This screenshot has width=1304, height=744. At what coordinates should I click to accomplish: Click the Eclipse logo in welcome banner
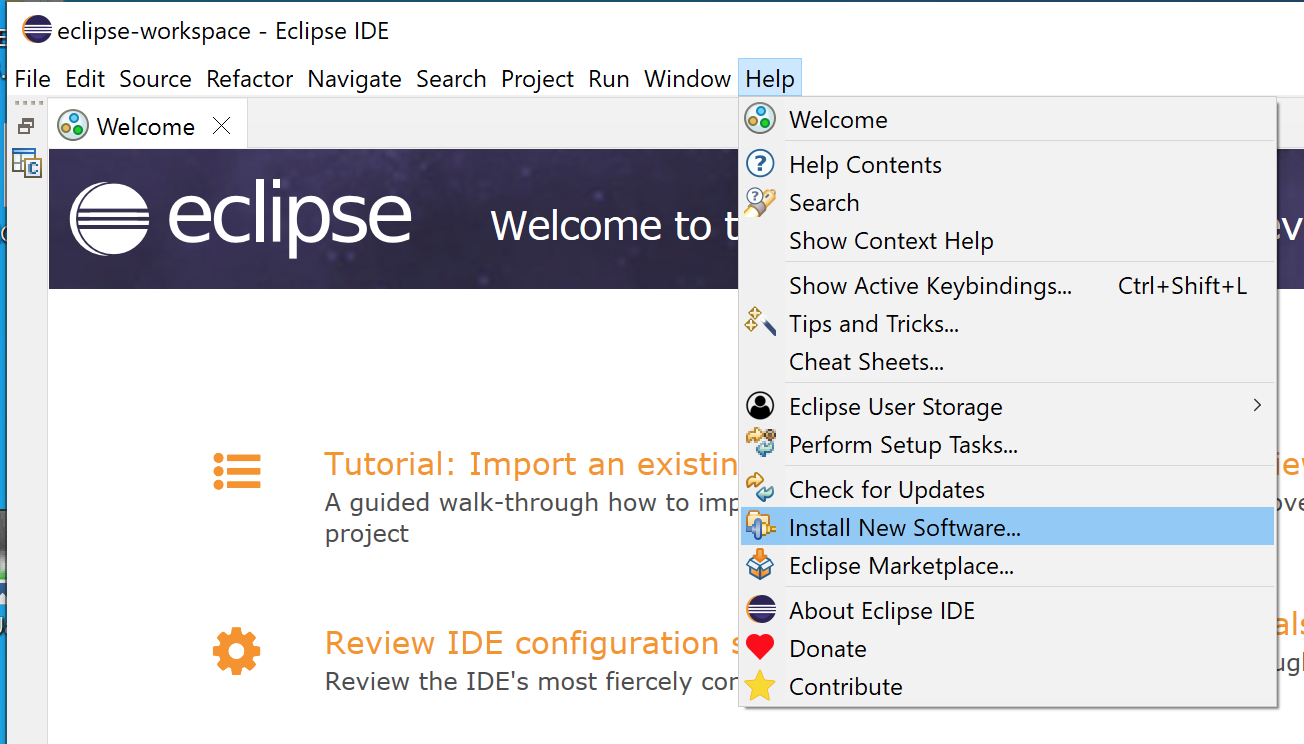click(240, 220)
